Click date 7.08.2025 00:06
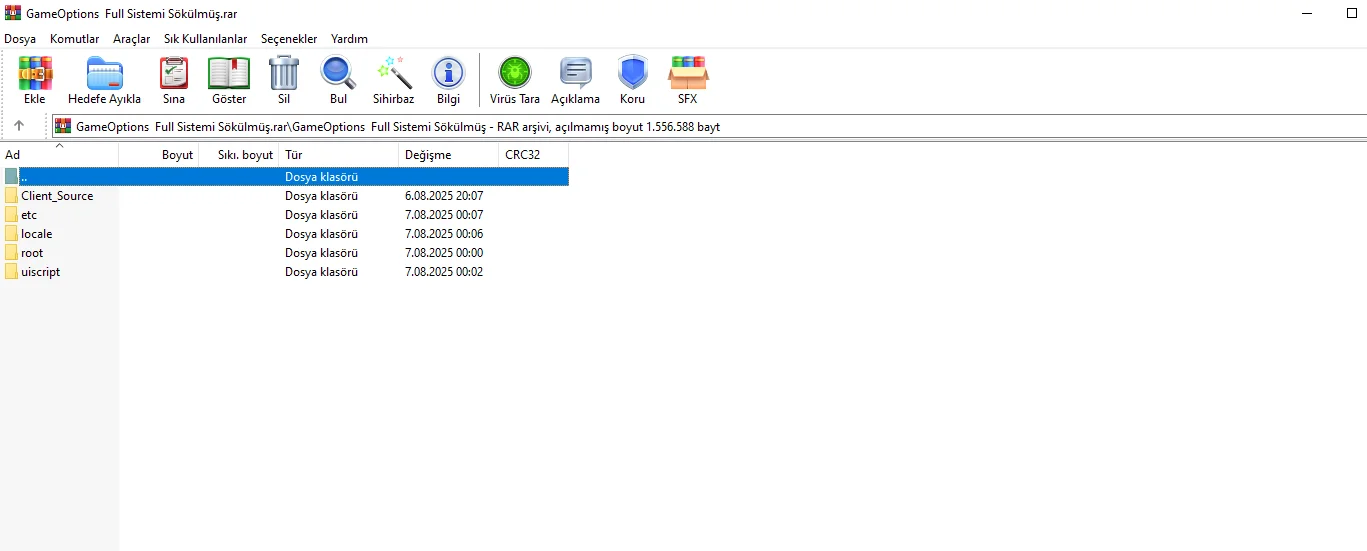This screenshot has height=551, width=1367. (x=444, y=234)
